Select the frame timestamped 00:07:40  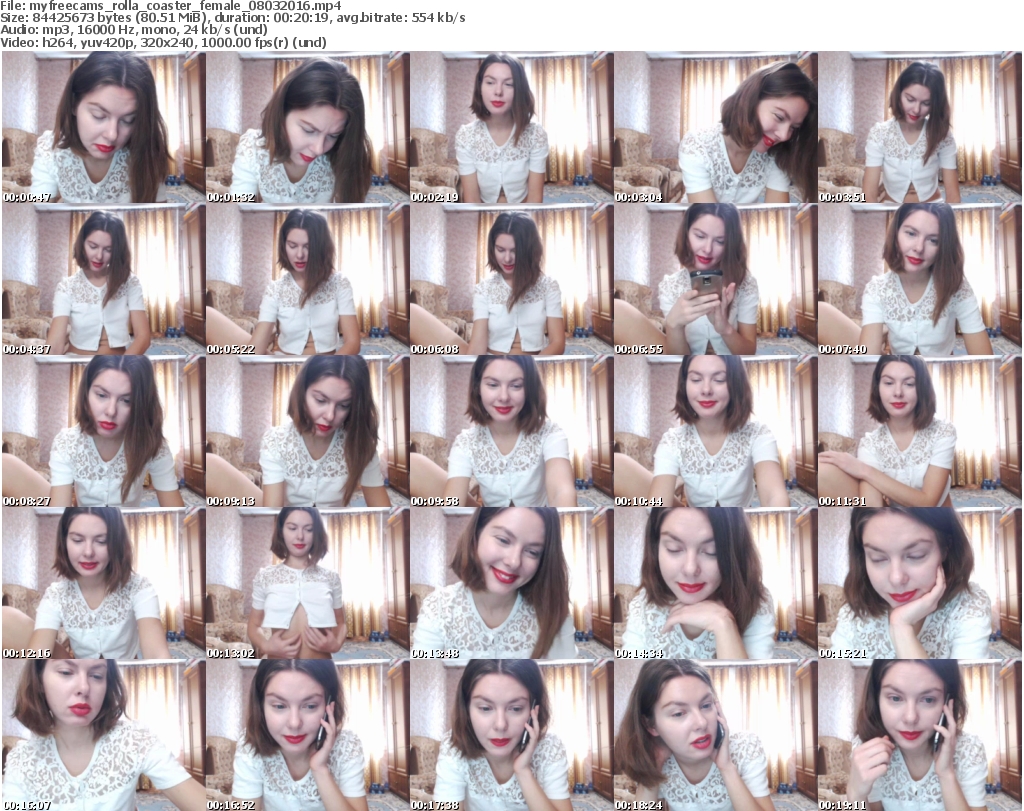pyautogui.click(x=920, y=279)
